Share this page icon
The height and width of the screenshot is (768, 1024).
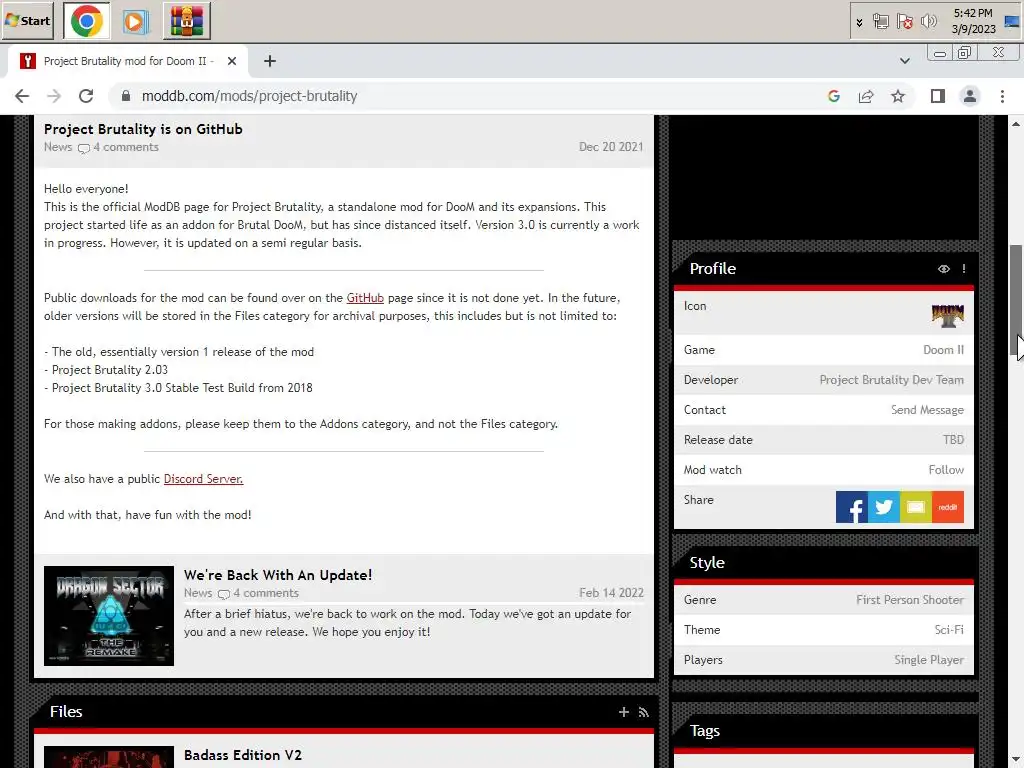point(866,96)
